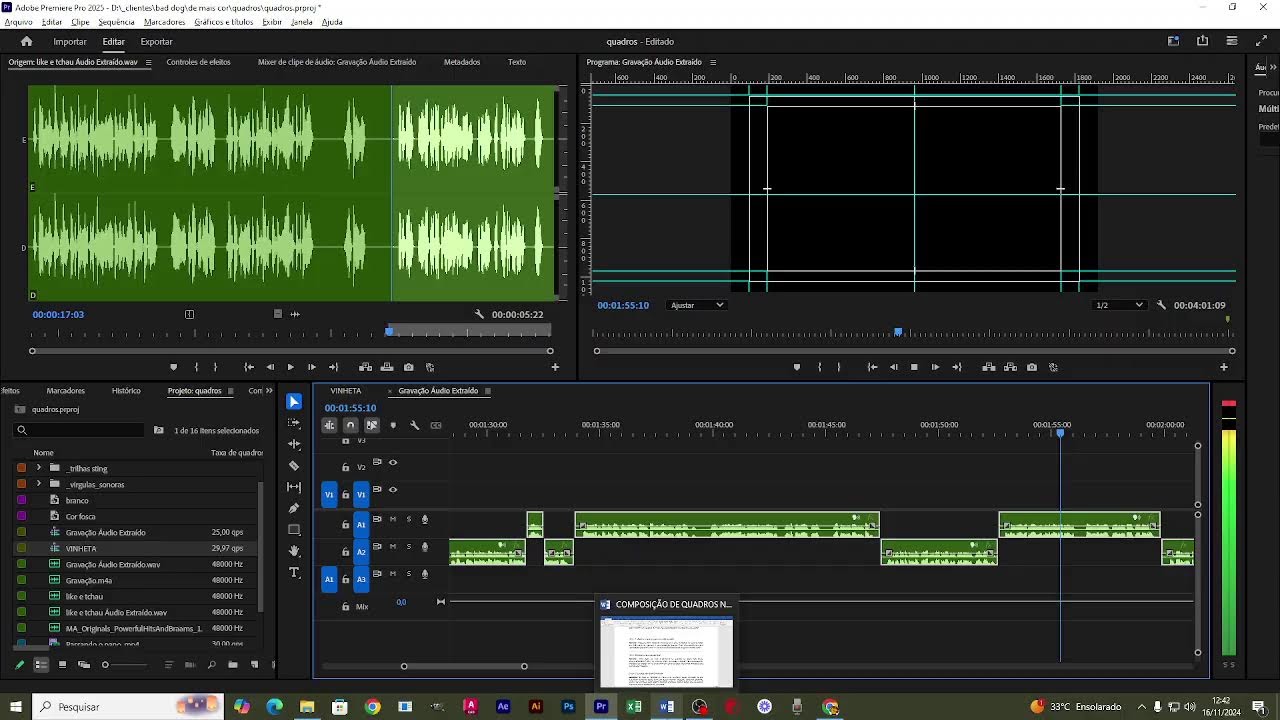The height and width of the screenshot is (720, 1280).
Task: Open Quick Export share icon
Action: [x=1202, y=41]
